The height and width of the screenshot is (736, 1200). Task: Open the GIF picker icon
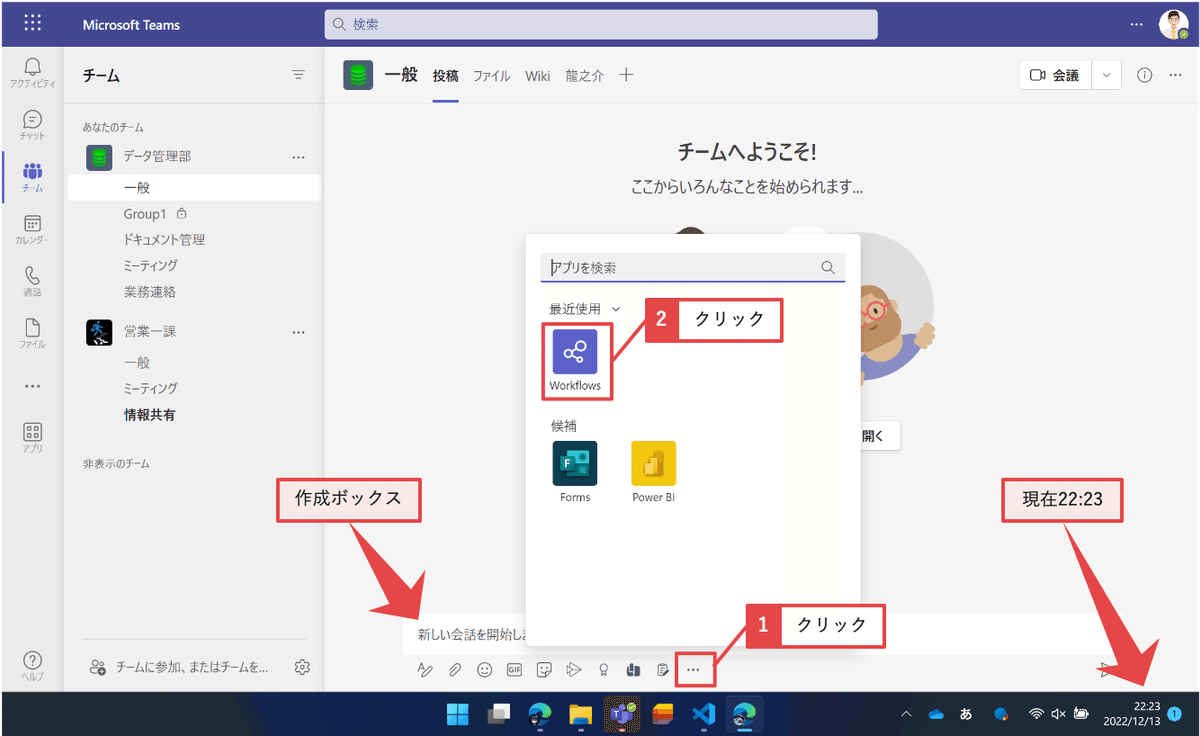pyautogui.click(x=515, y=669)
